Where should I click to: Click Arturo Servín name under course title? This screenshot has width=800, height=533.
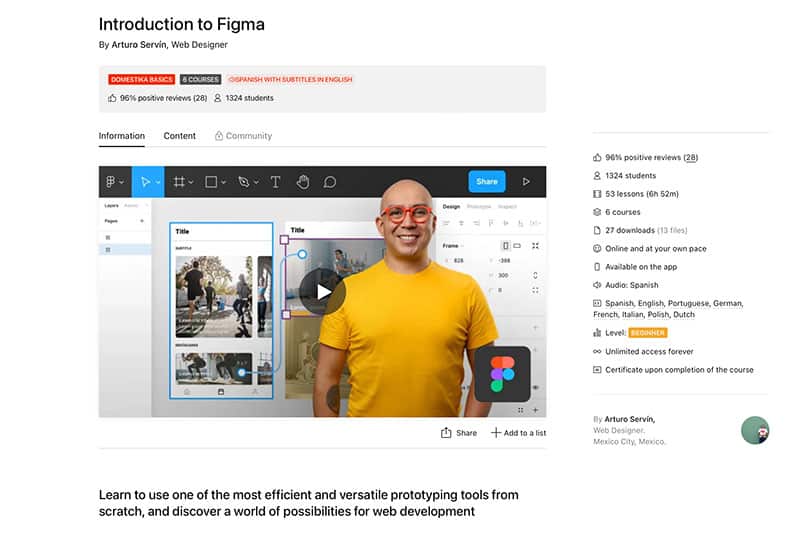click(139, 45)
